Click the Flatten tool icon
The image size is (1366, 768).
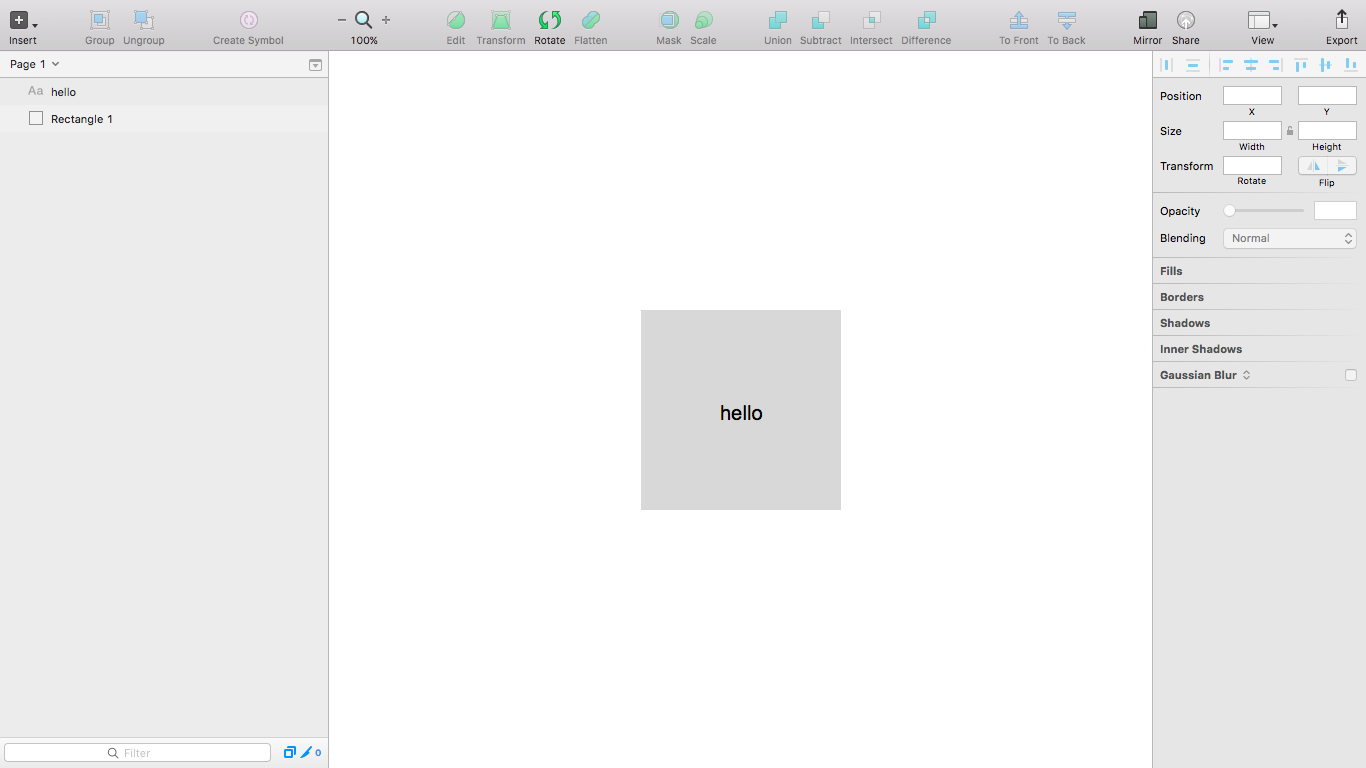pos(591,20)
